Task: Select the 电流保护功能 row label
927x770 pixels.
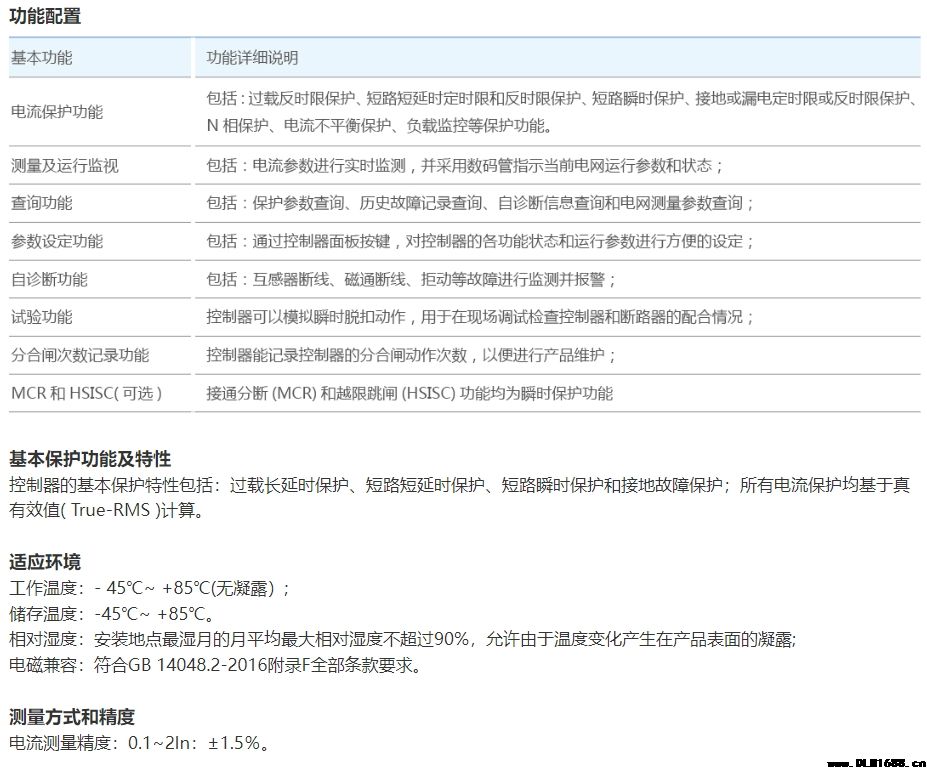Action: coord(57,112)
